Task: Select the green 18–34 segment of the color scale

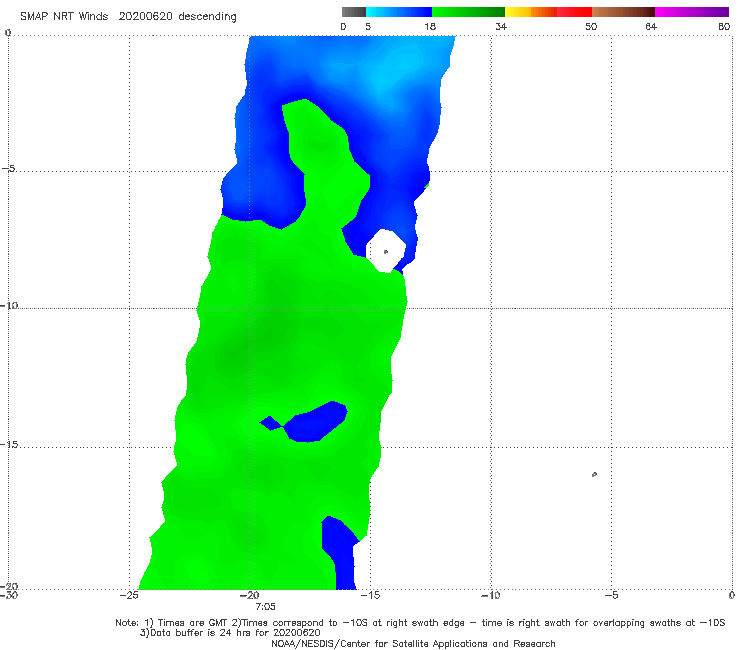Action: [x=468, y=12]
